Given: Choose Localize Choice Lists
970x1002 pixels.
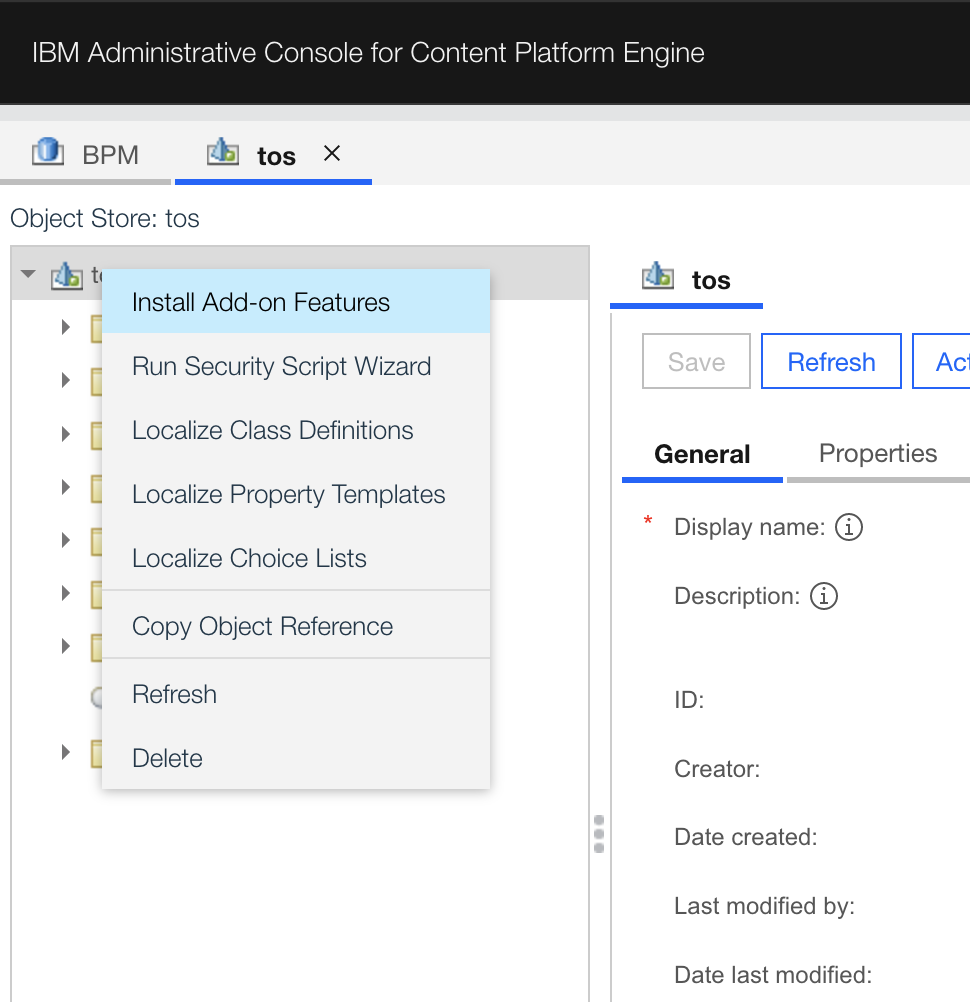Looking at the screenshot, I should click(x=296, y=558).
